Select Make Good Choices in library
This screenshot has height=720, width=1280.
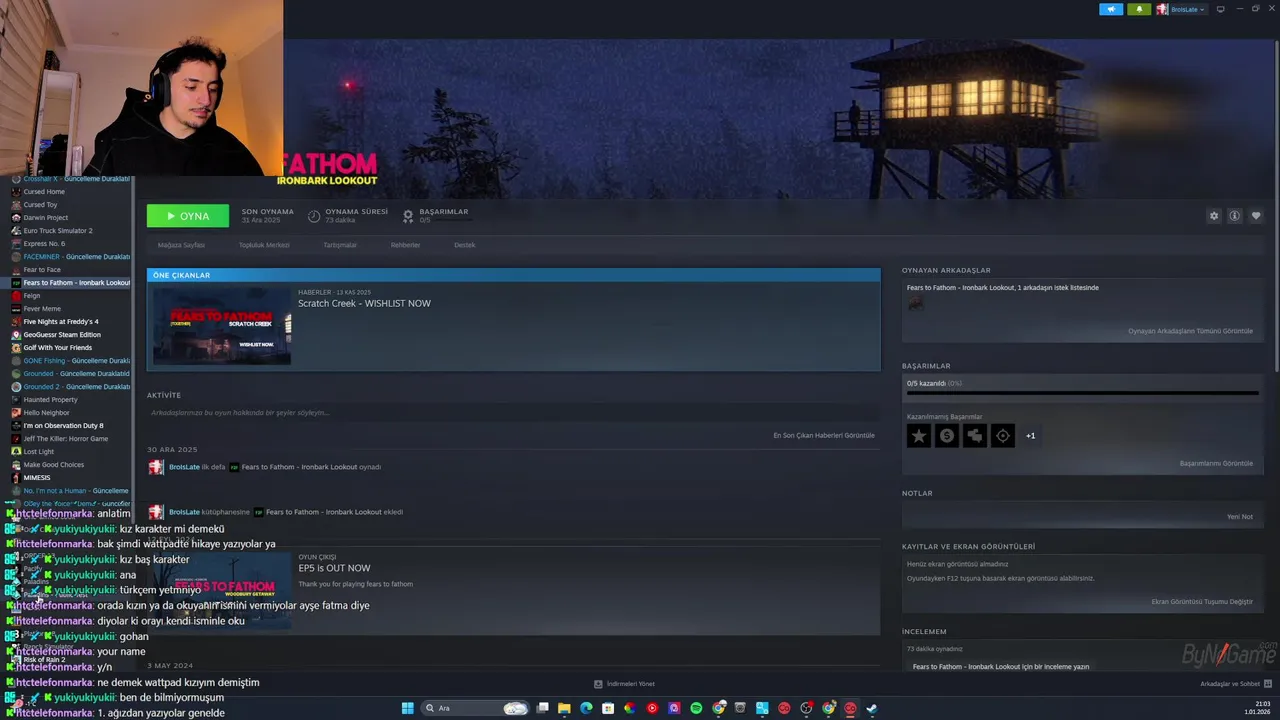click(54, 465)
